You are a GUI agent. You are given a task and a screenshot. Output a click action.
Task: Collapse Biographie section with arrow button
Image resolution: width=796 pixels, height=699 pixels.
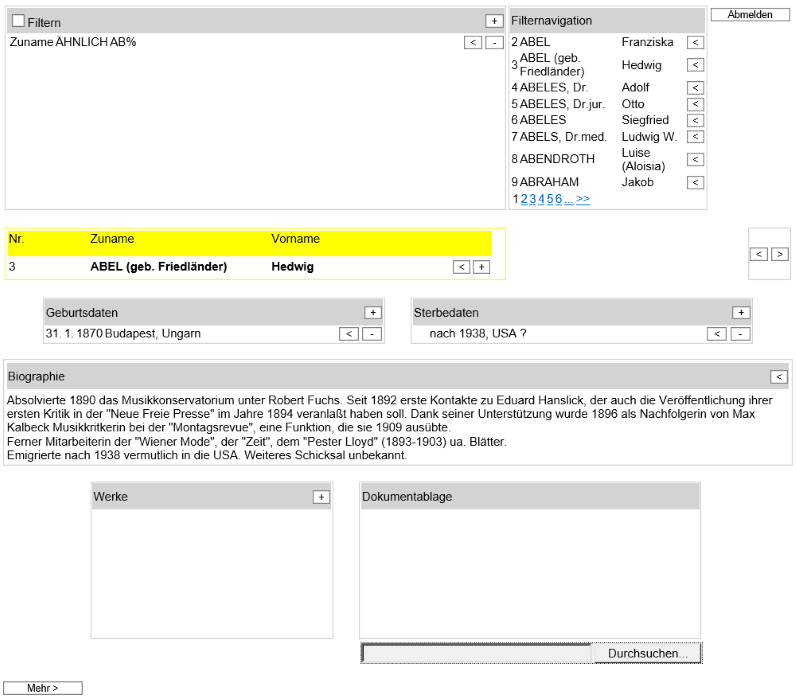point(779,377)
